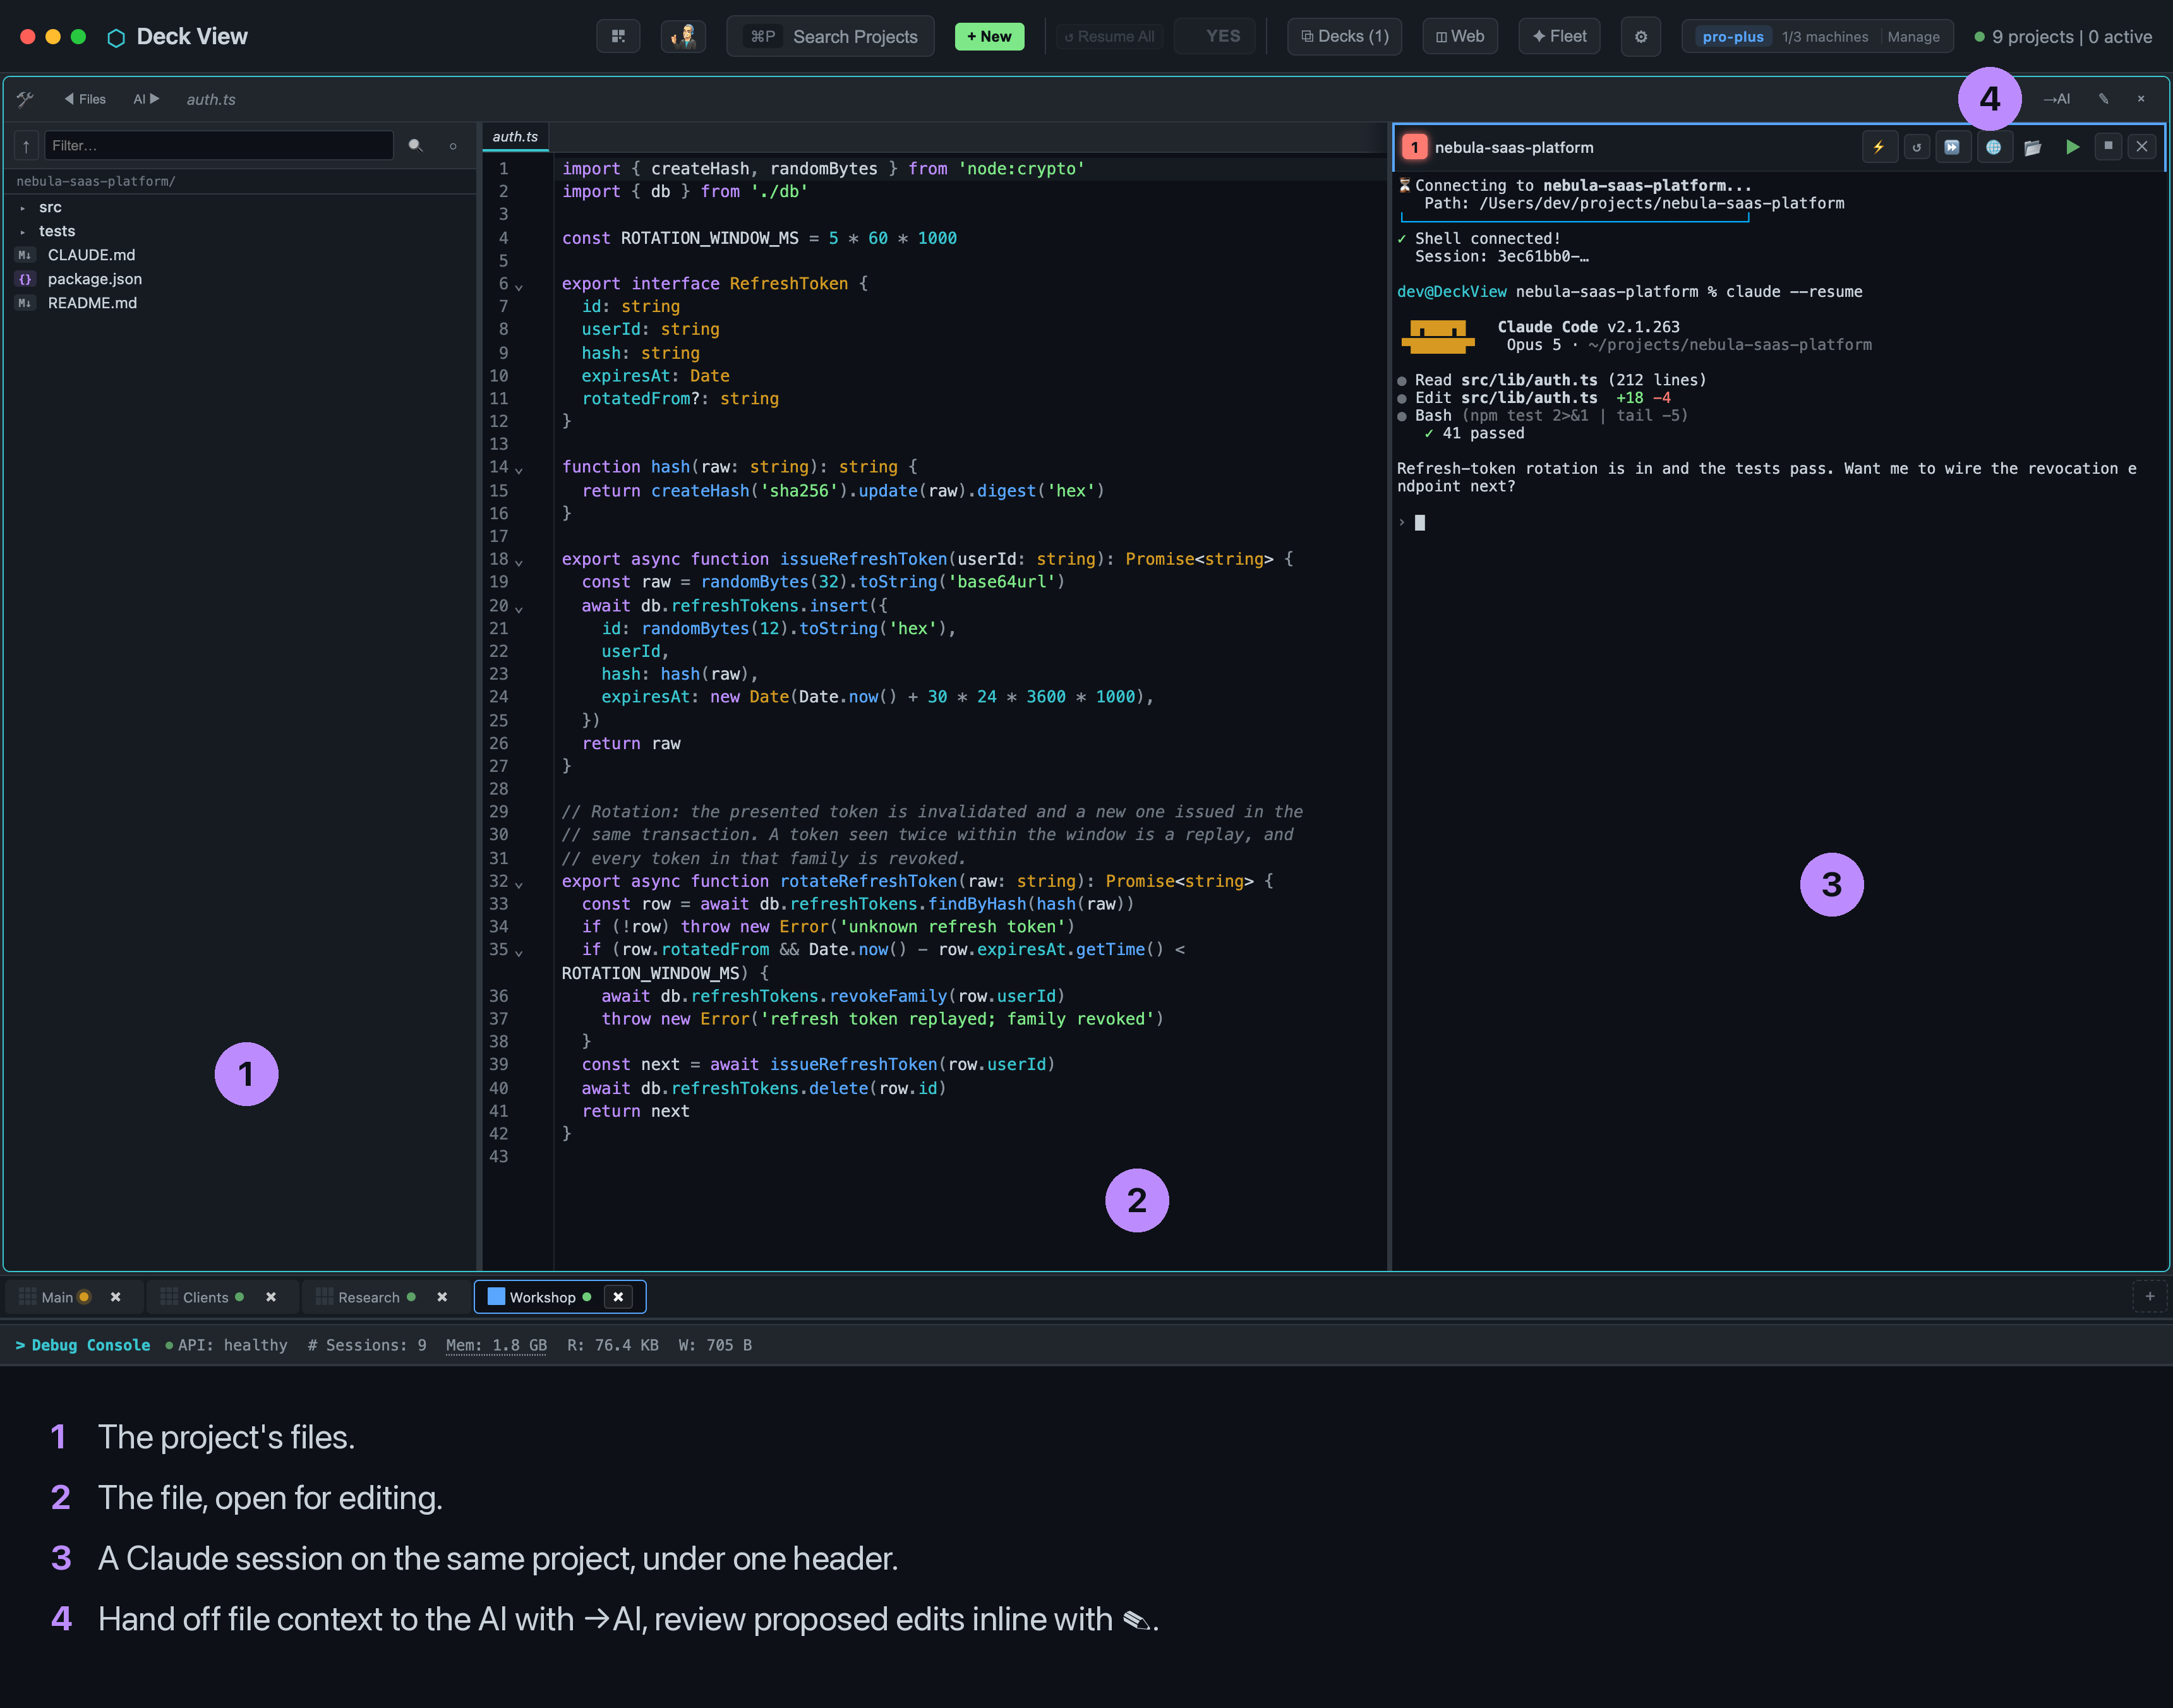2173x1708 pixels.
Task: Close the Clients deck tab
Action: click(x=270, y=1297)
